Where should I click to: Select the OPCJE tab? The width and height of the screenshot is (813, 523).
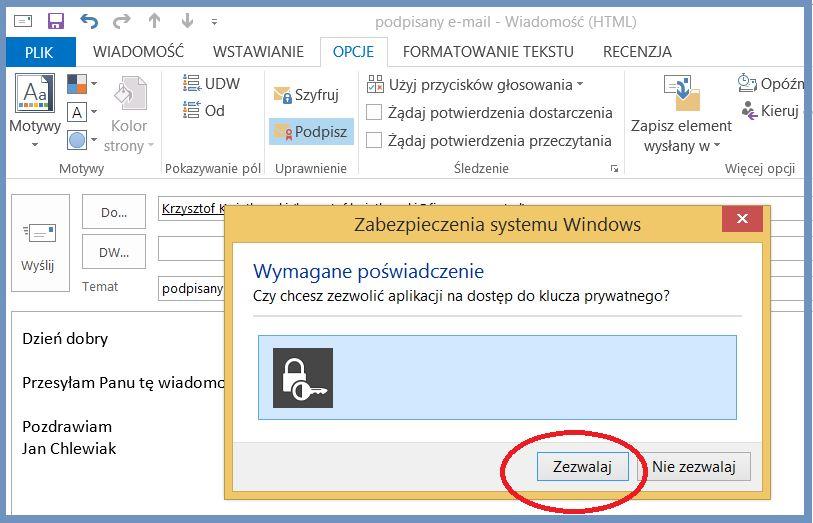click(353, 52)
